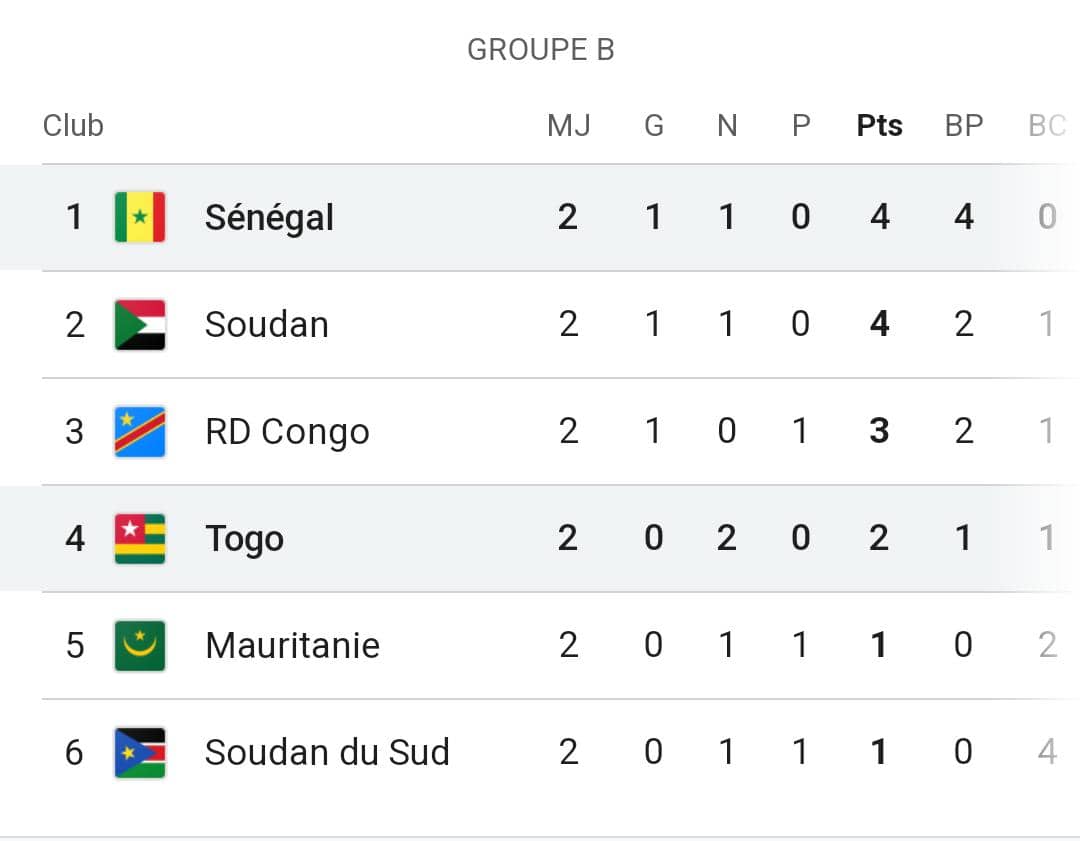
Task: Open the Togo team name link
Action: coord(245,539)
